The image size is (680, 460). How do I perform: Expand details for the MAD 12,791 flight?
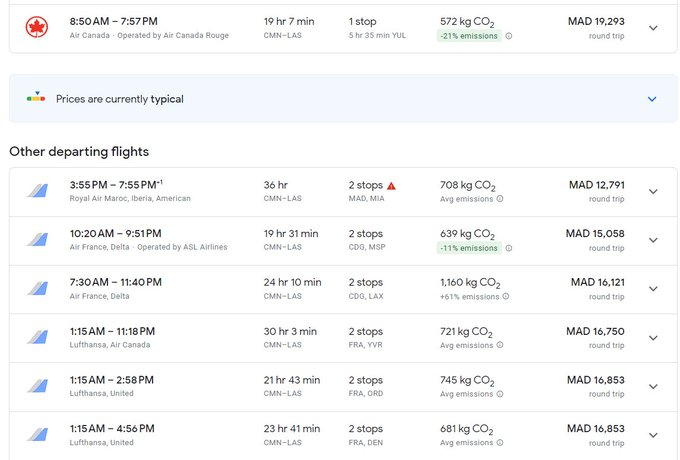point(653,191)
